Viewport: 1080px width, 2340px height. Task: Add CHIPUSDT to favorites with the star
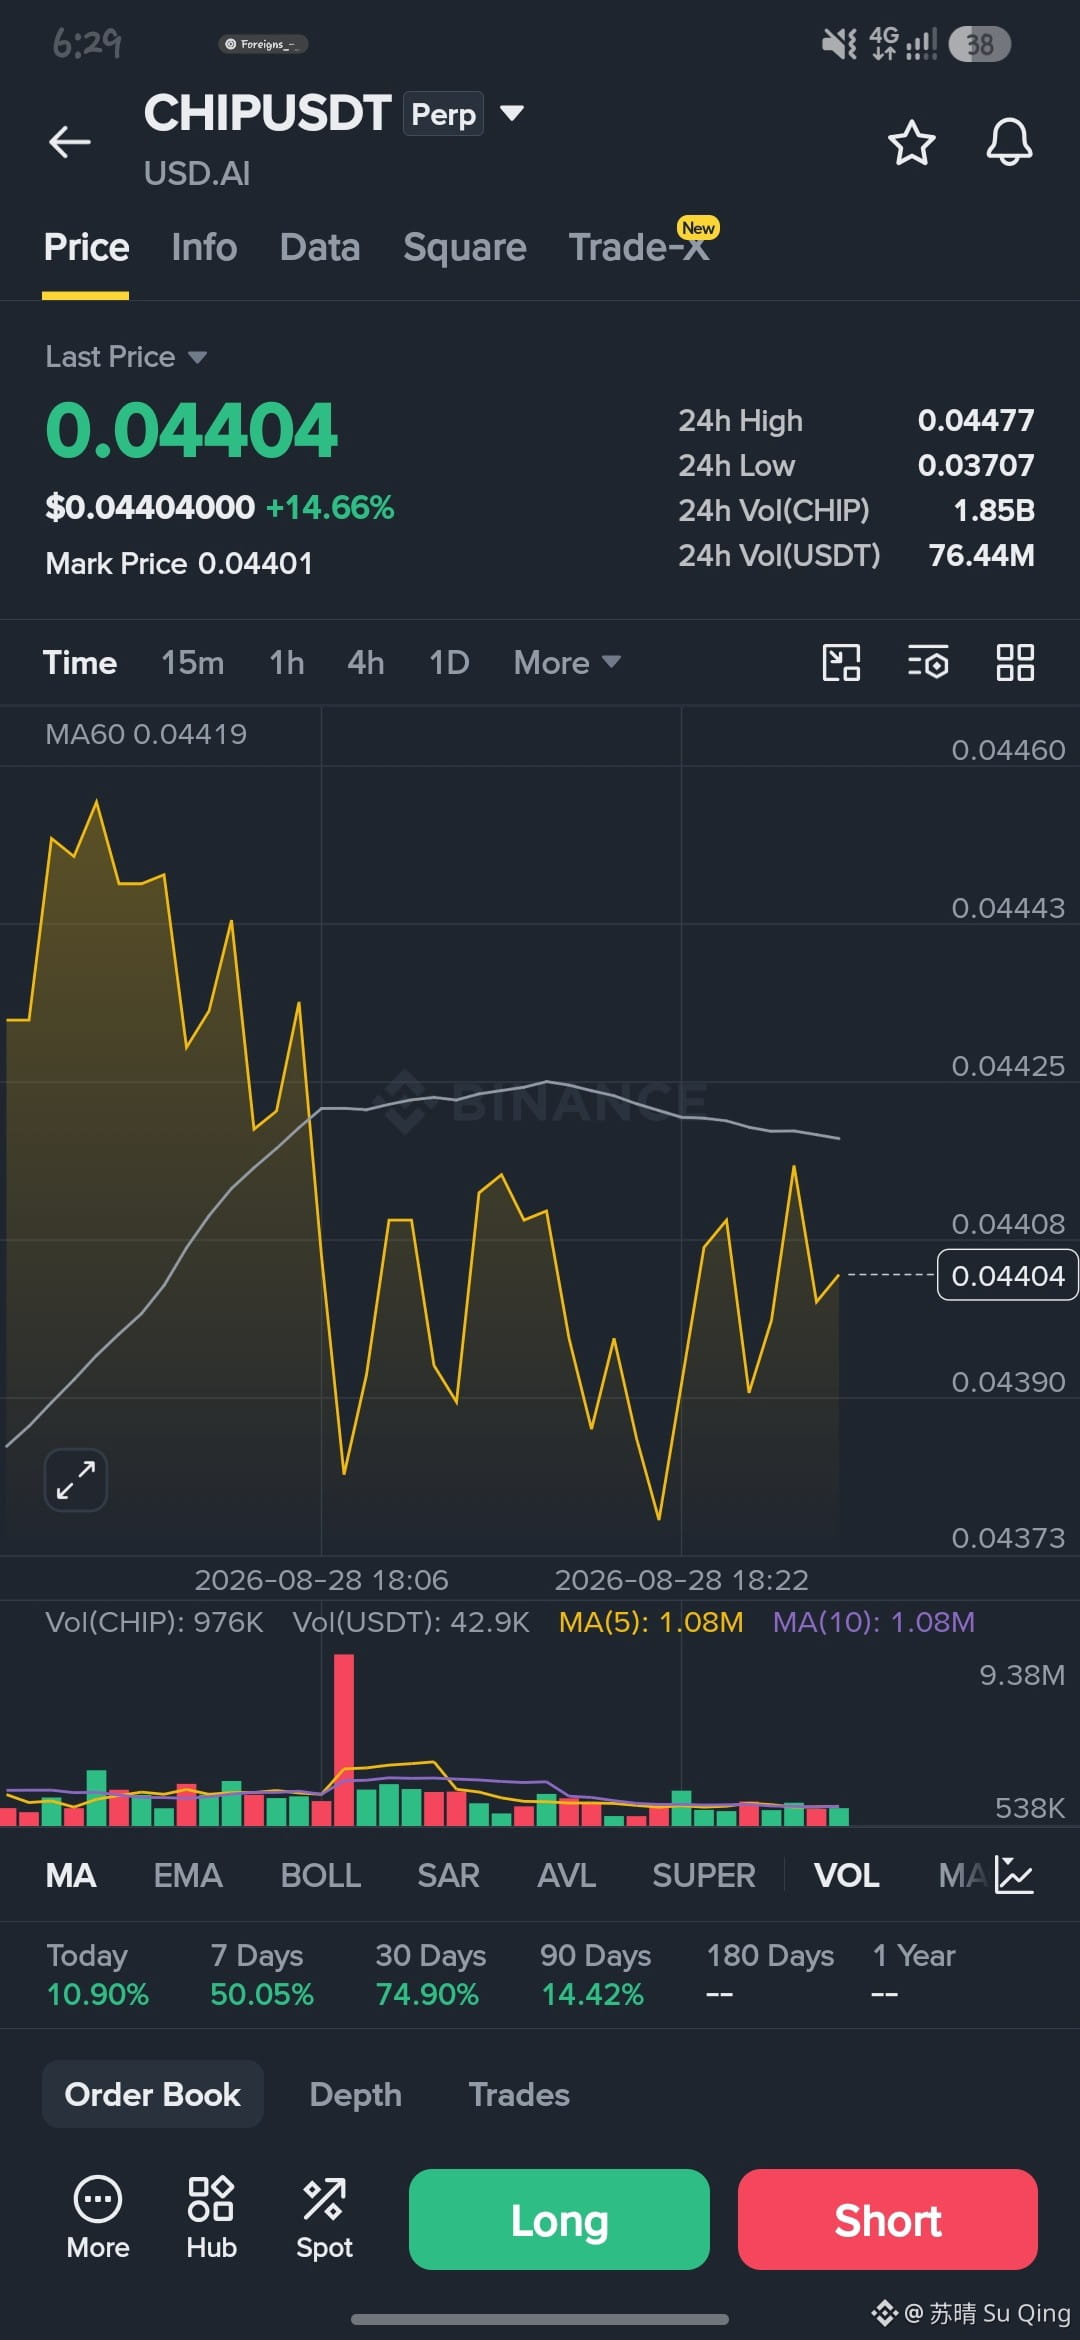(x=911, y=142)
